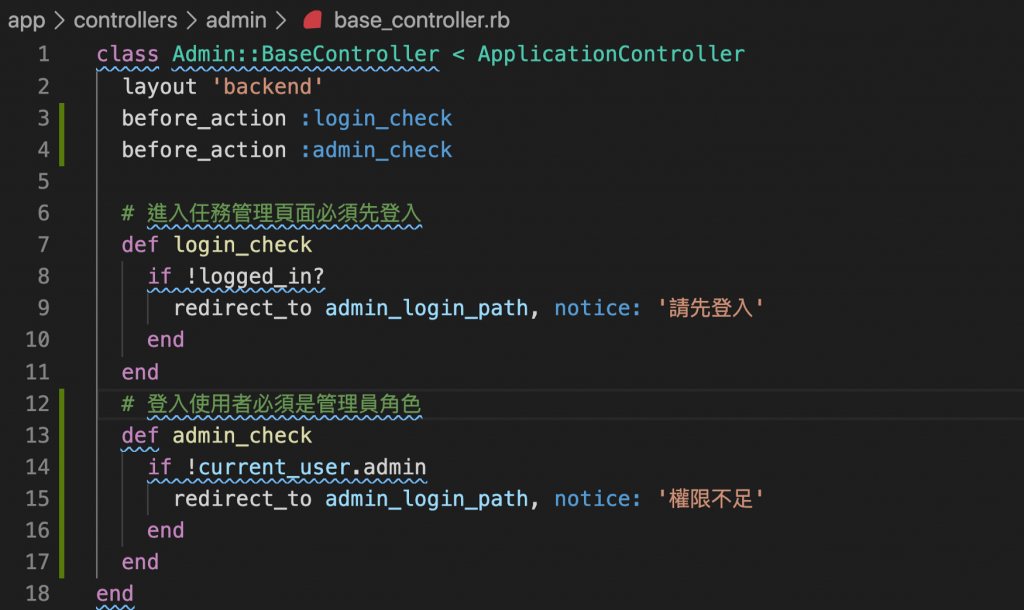Click the 'def admin_check' method name

[242, 436]
